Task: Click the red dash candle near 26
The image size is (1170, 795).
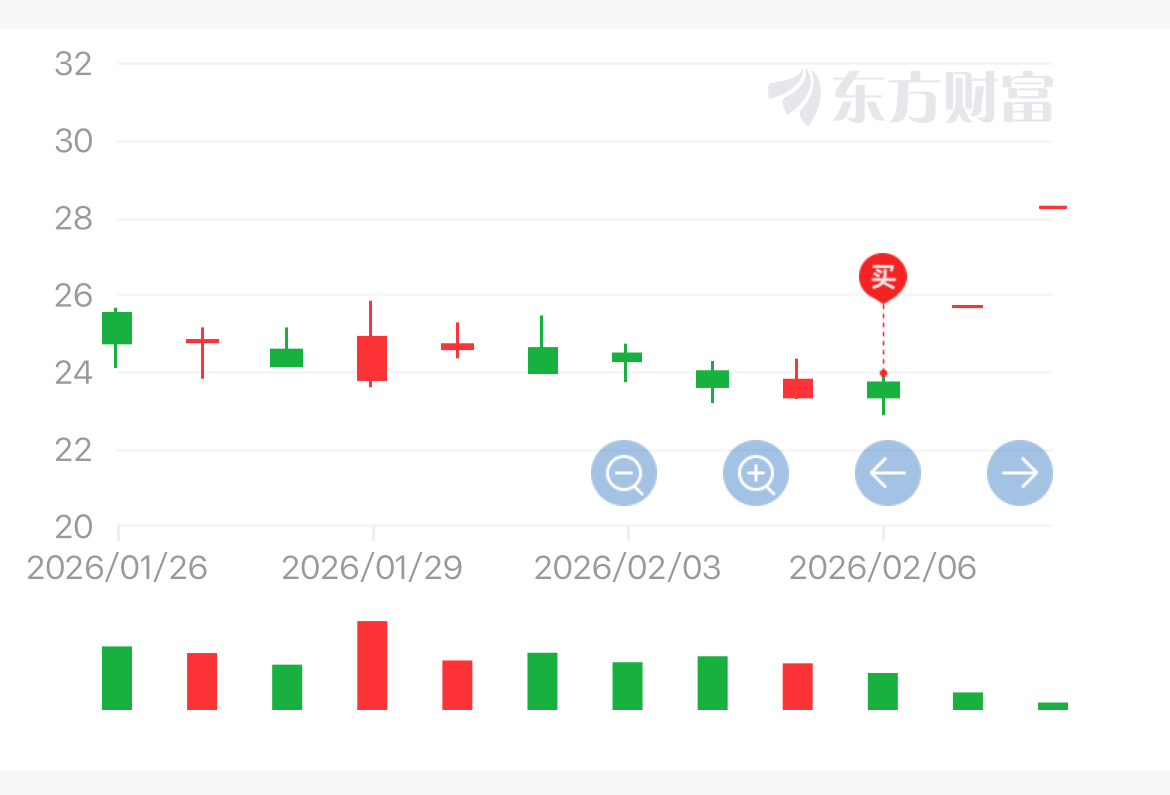Action: 967,306
